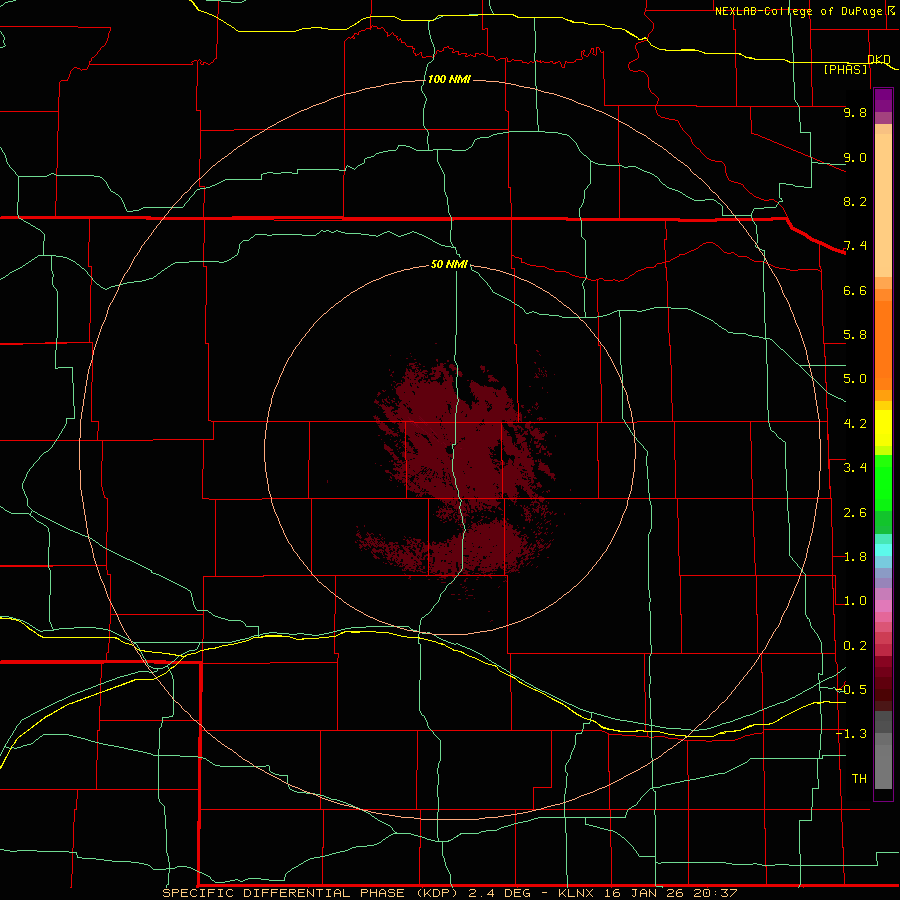Click the 3.4 value on the color scale

(855, 468)
